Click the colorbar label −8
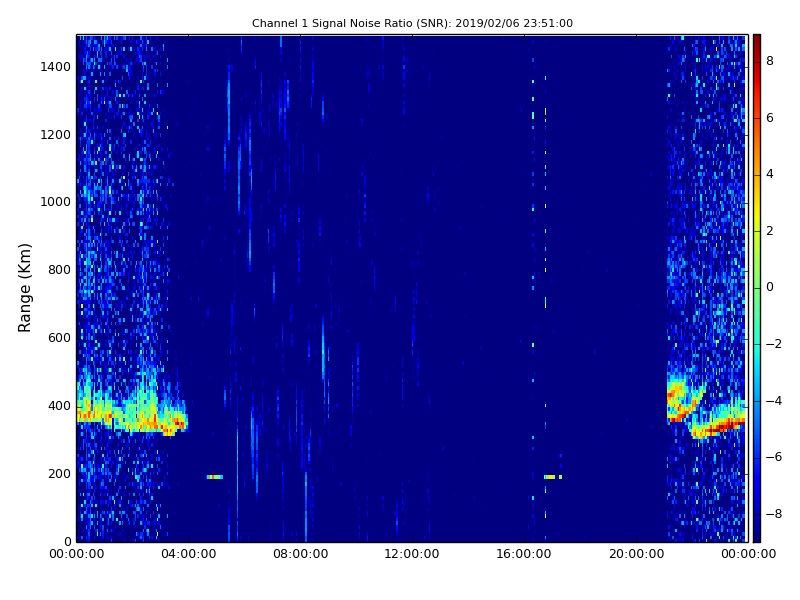This screenshot has height=600, width=800. 774,514
